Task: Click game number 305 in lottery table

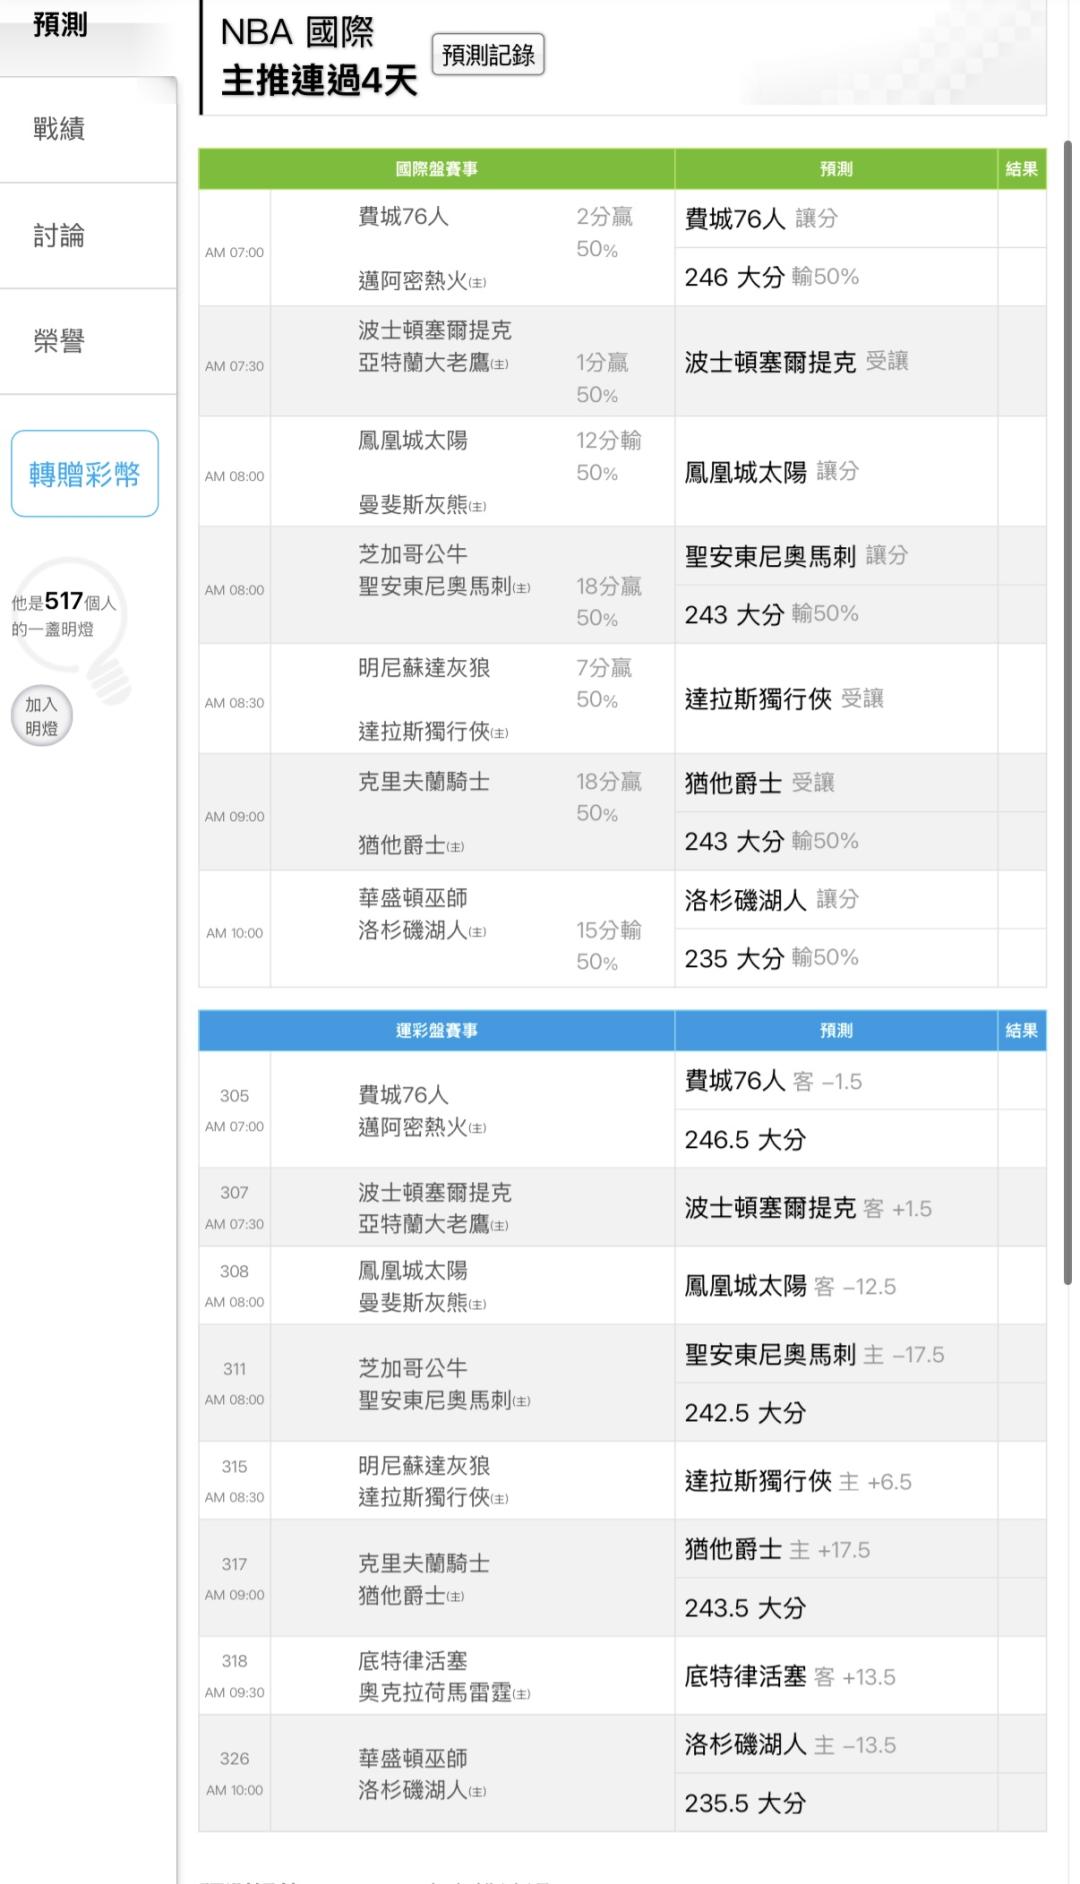Action: pyautogui.click(x=234, y=1096)
